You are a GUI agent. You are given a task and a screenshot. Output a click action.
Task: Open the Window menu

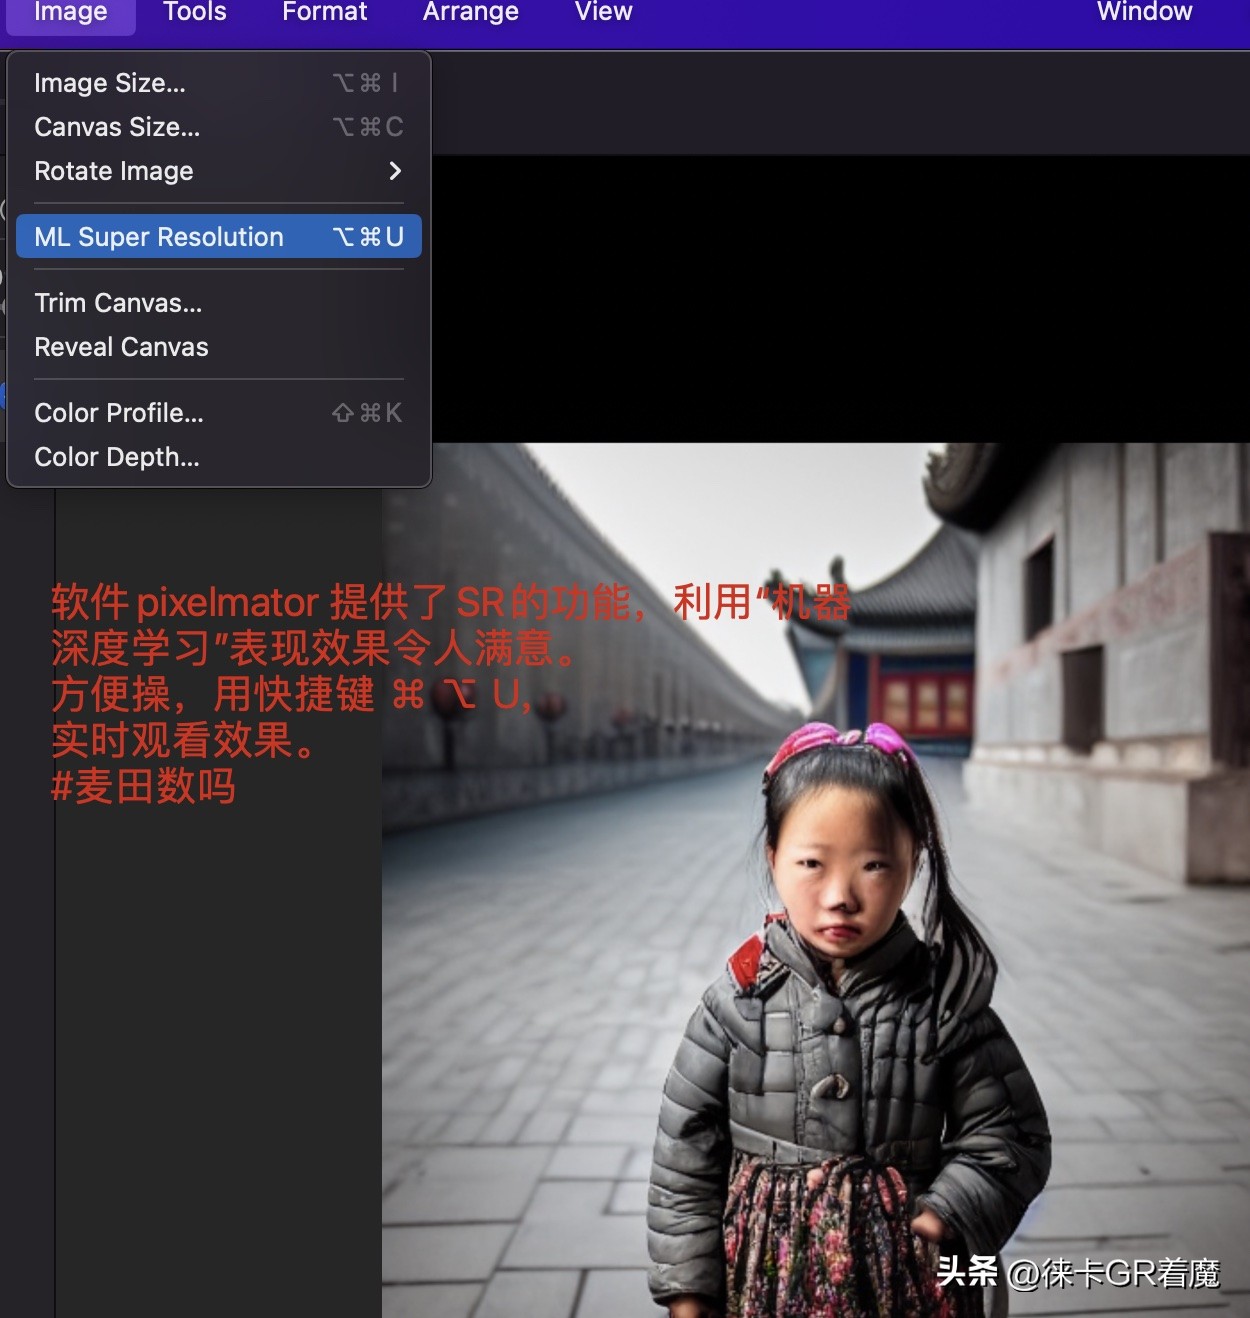pyautogui.click(x=1144, y=13)
